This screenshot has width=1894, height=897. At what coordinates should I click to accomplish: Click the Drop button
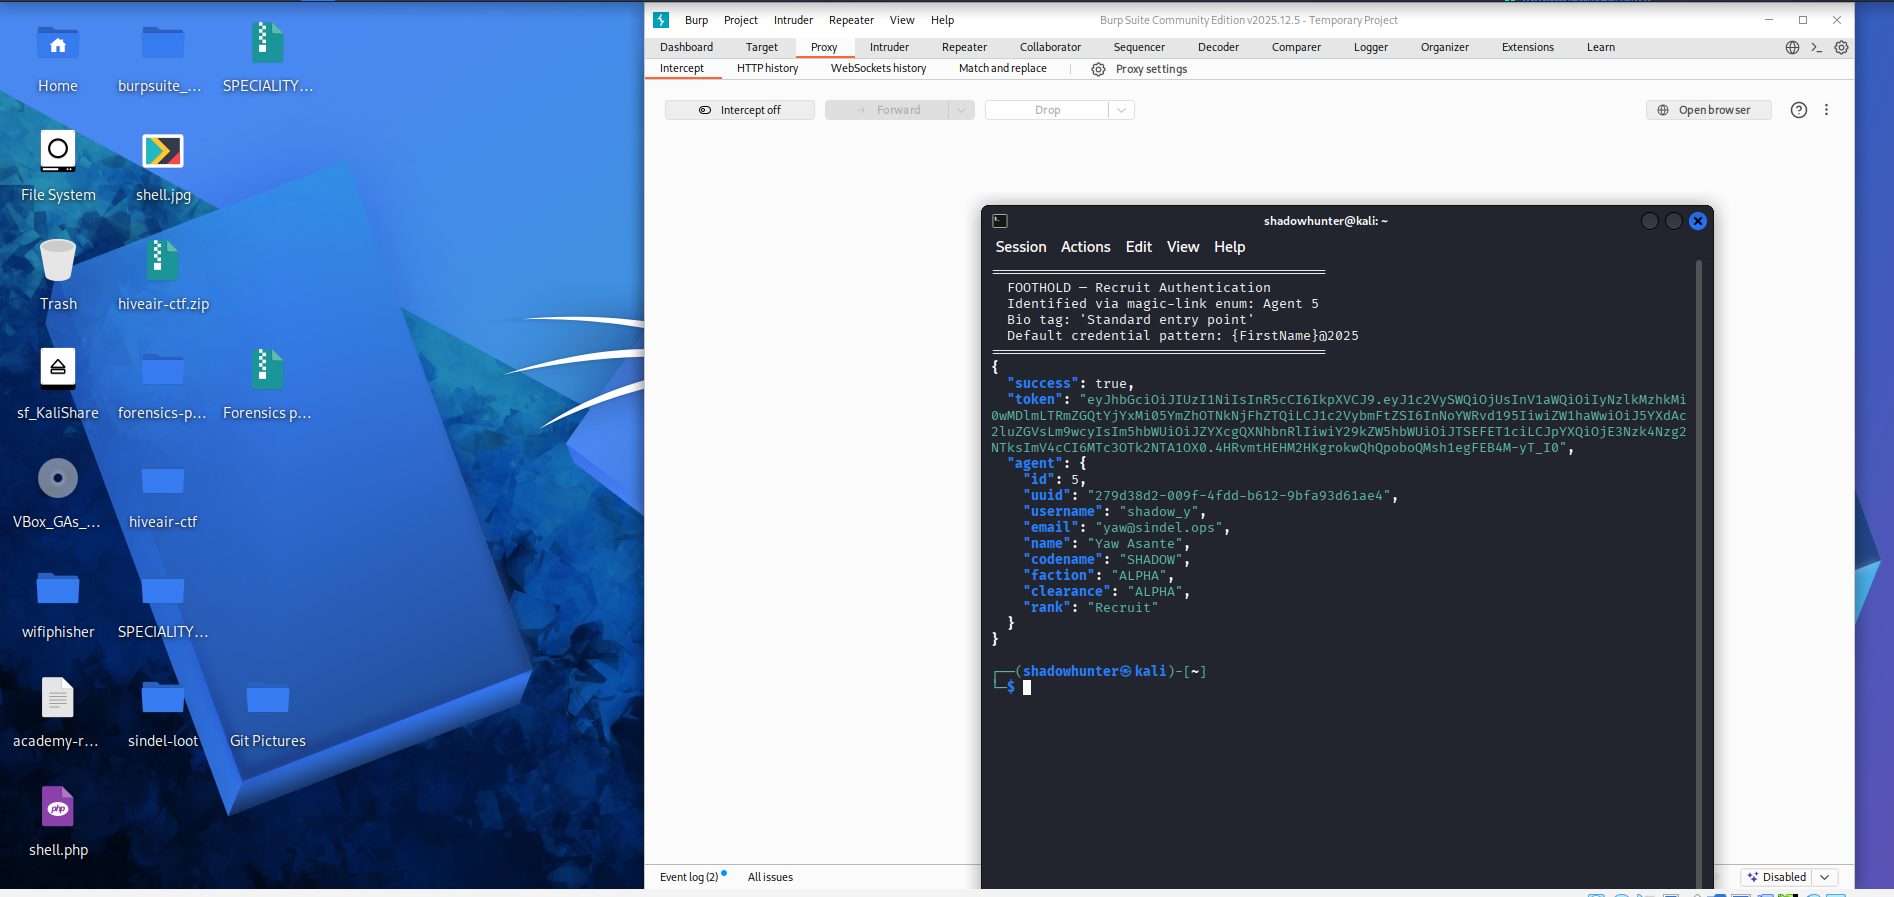(1047, 110)
